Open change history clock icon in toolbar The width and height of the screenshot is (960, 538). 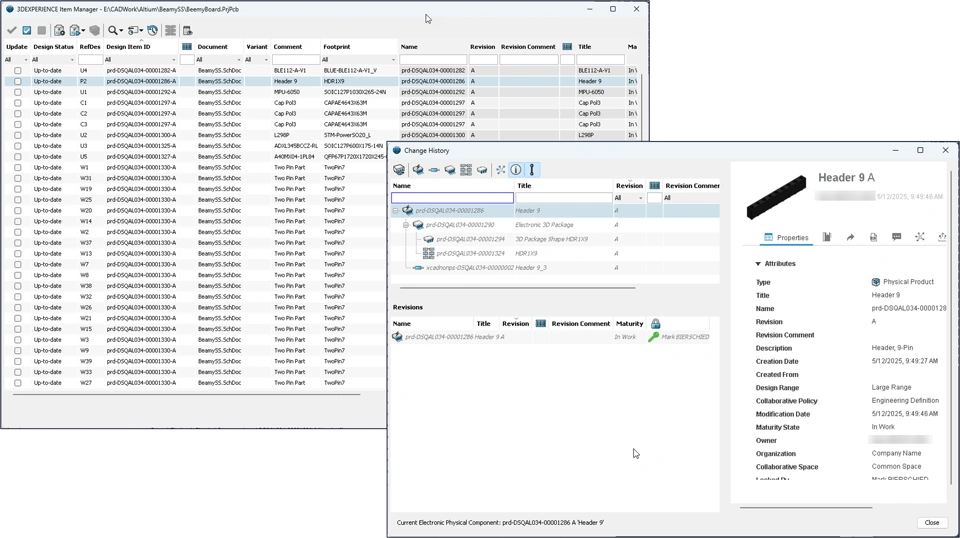click(152, 30)
